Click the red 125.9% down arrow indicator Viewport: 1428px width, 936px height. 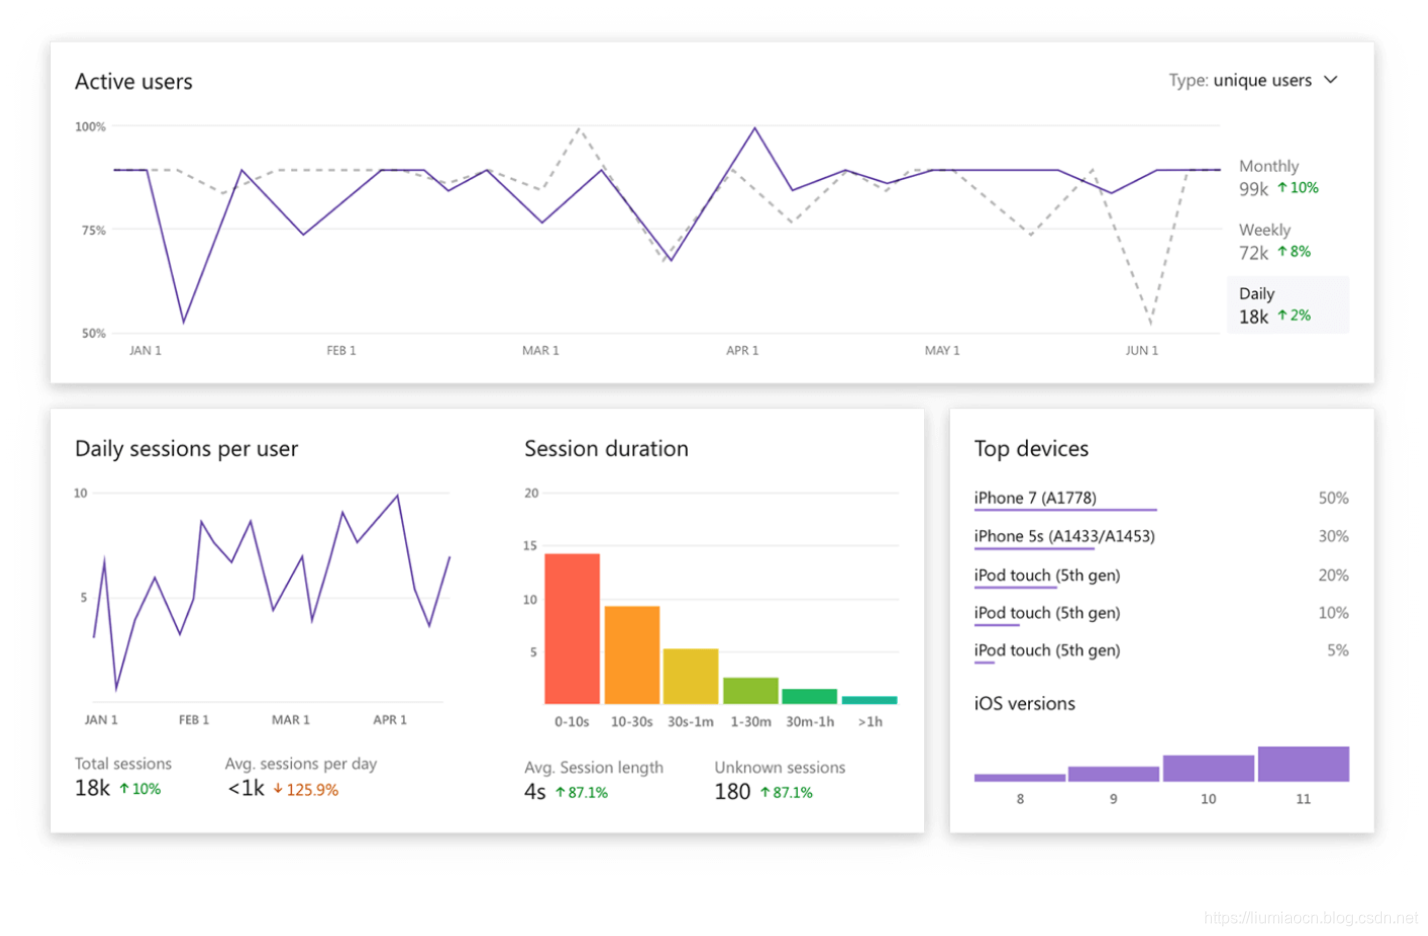(306, 790)
